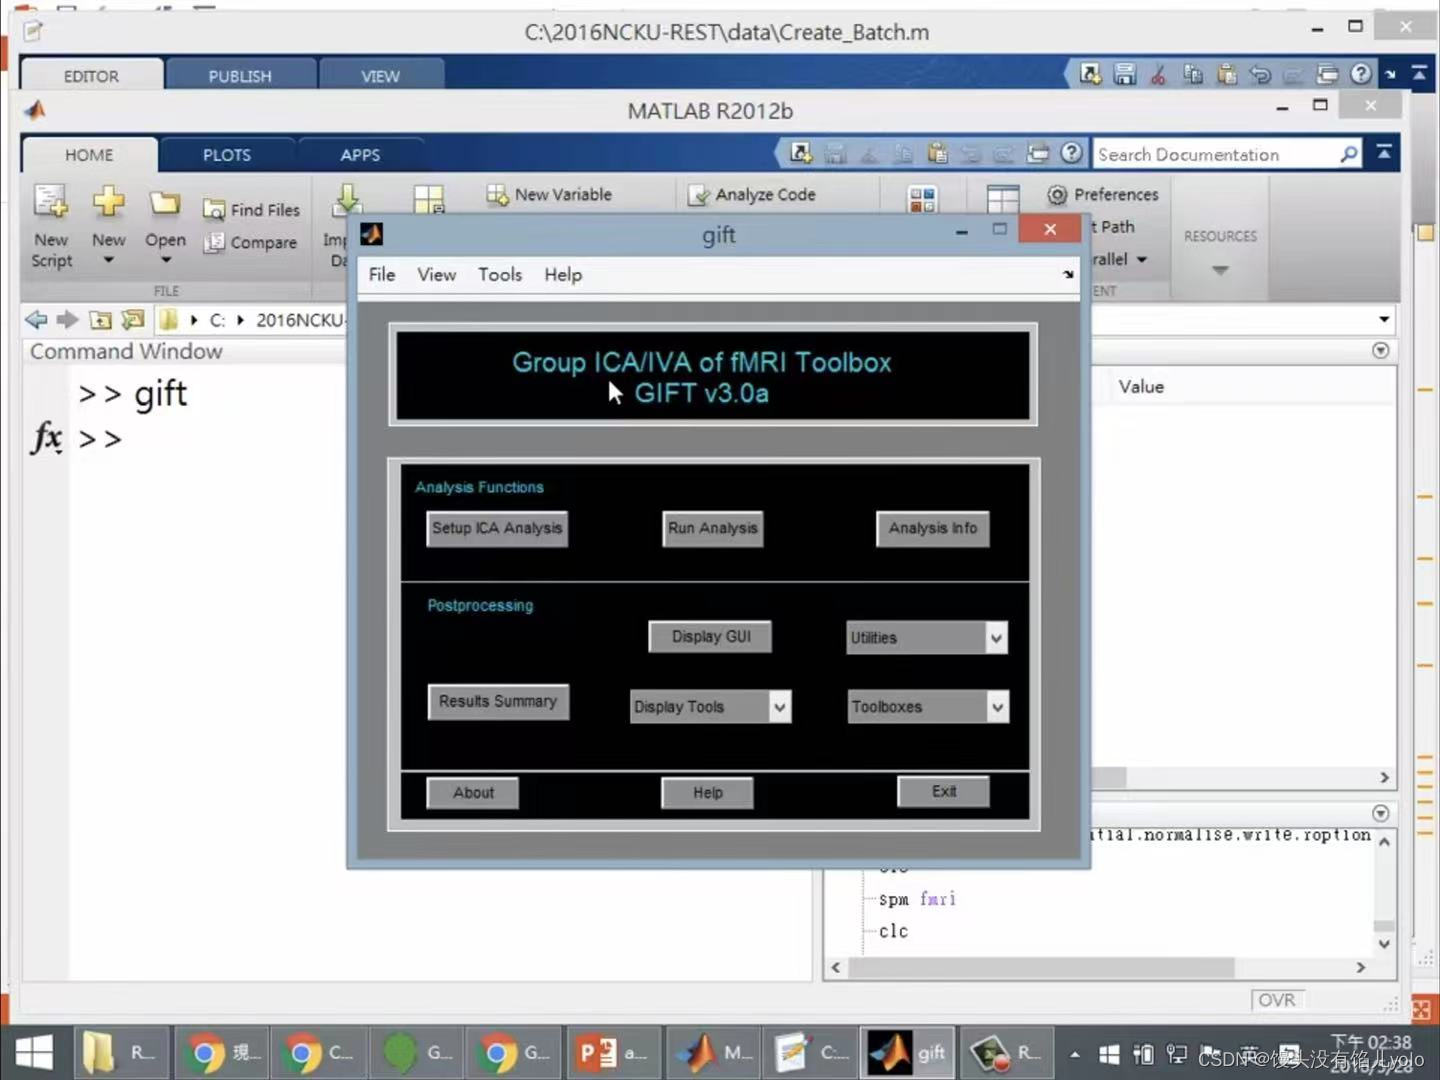The height and width of the screenshot is (1080, 1440).
Task: Click New Variable
Action: tap(549, 195)
